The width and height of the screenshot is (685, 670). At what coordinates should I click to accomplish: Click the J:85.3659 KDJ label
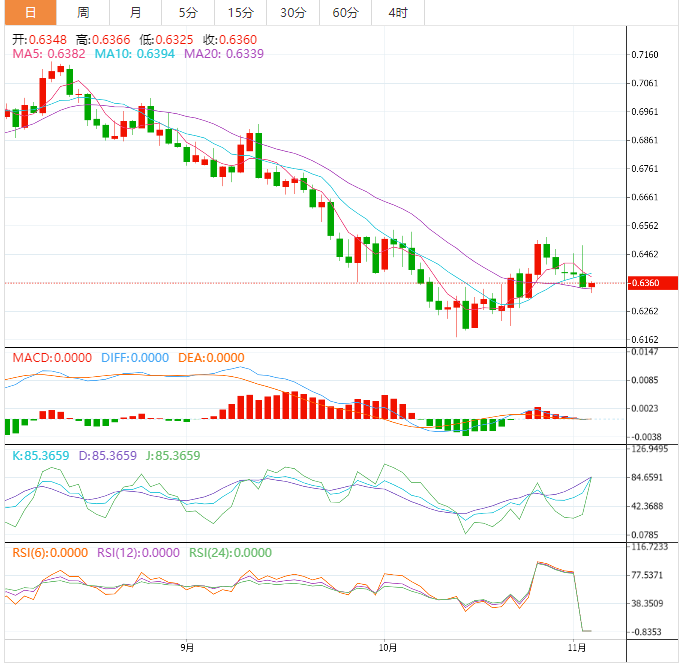tap(173, 456)
